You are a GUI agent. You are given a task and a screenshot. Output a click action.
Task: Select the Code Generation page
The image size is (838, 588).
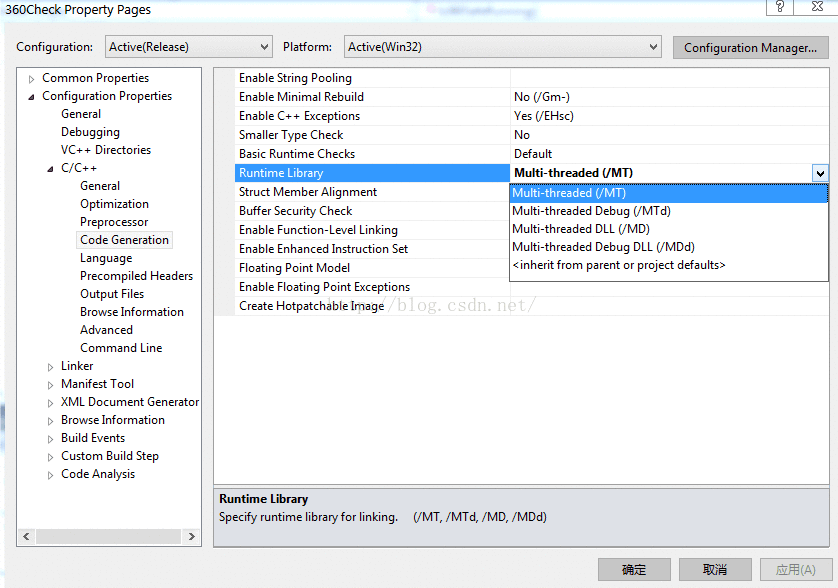(125, 240)
